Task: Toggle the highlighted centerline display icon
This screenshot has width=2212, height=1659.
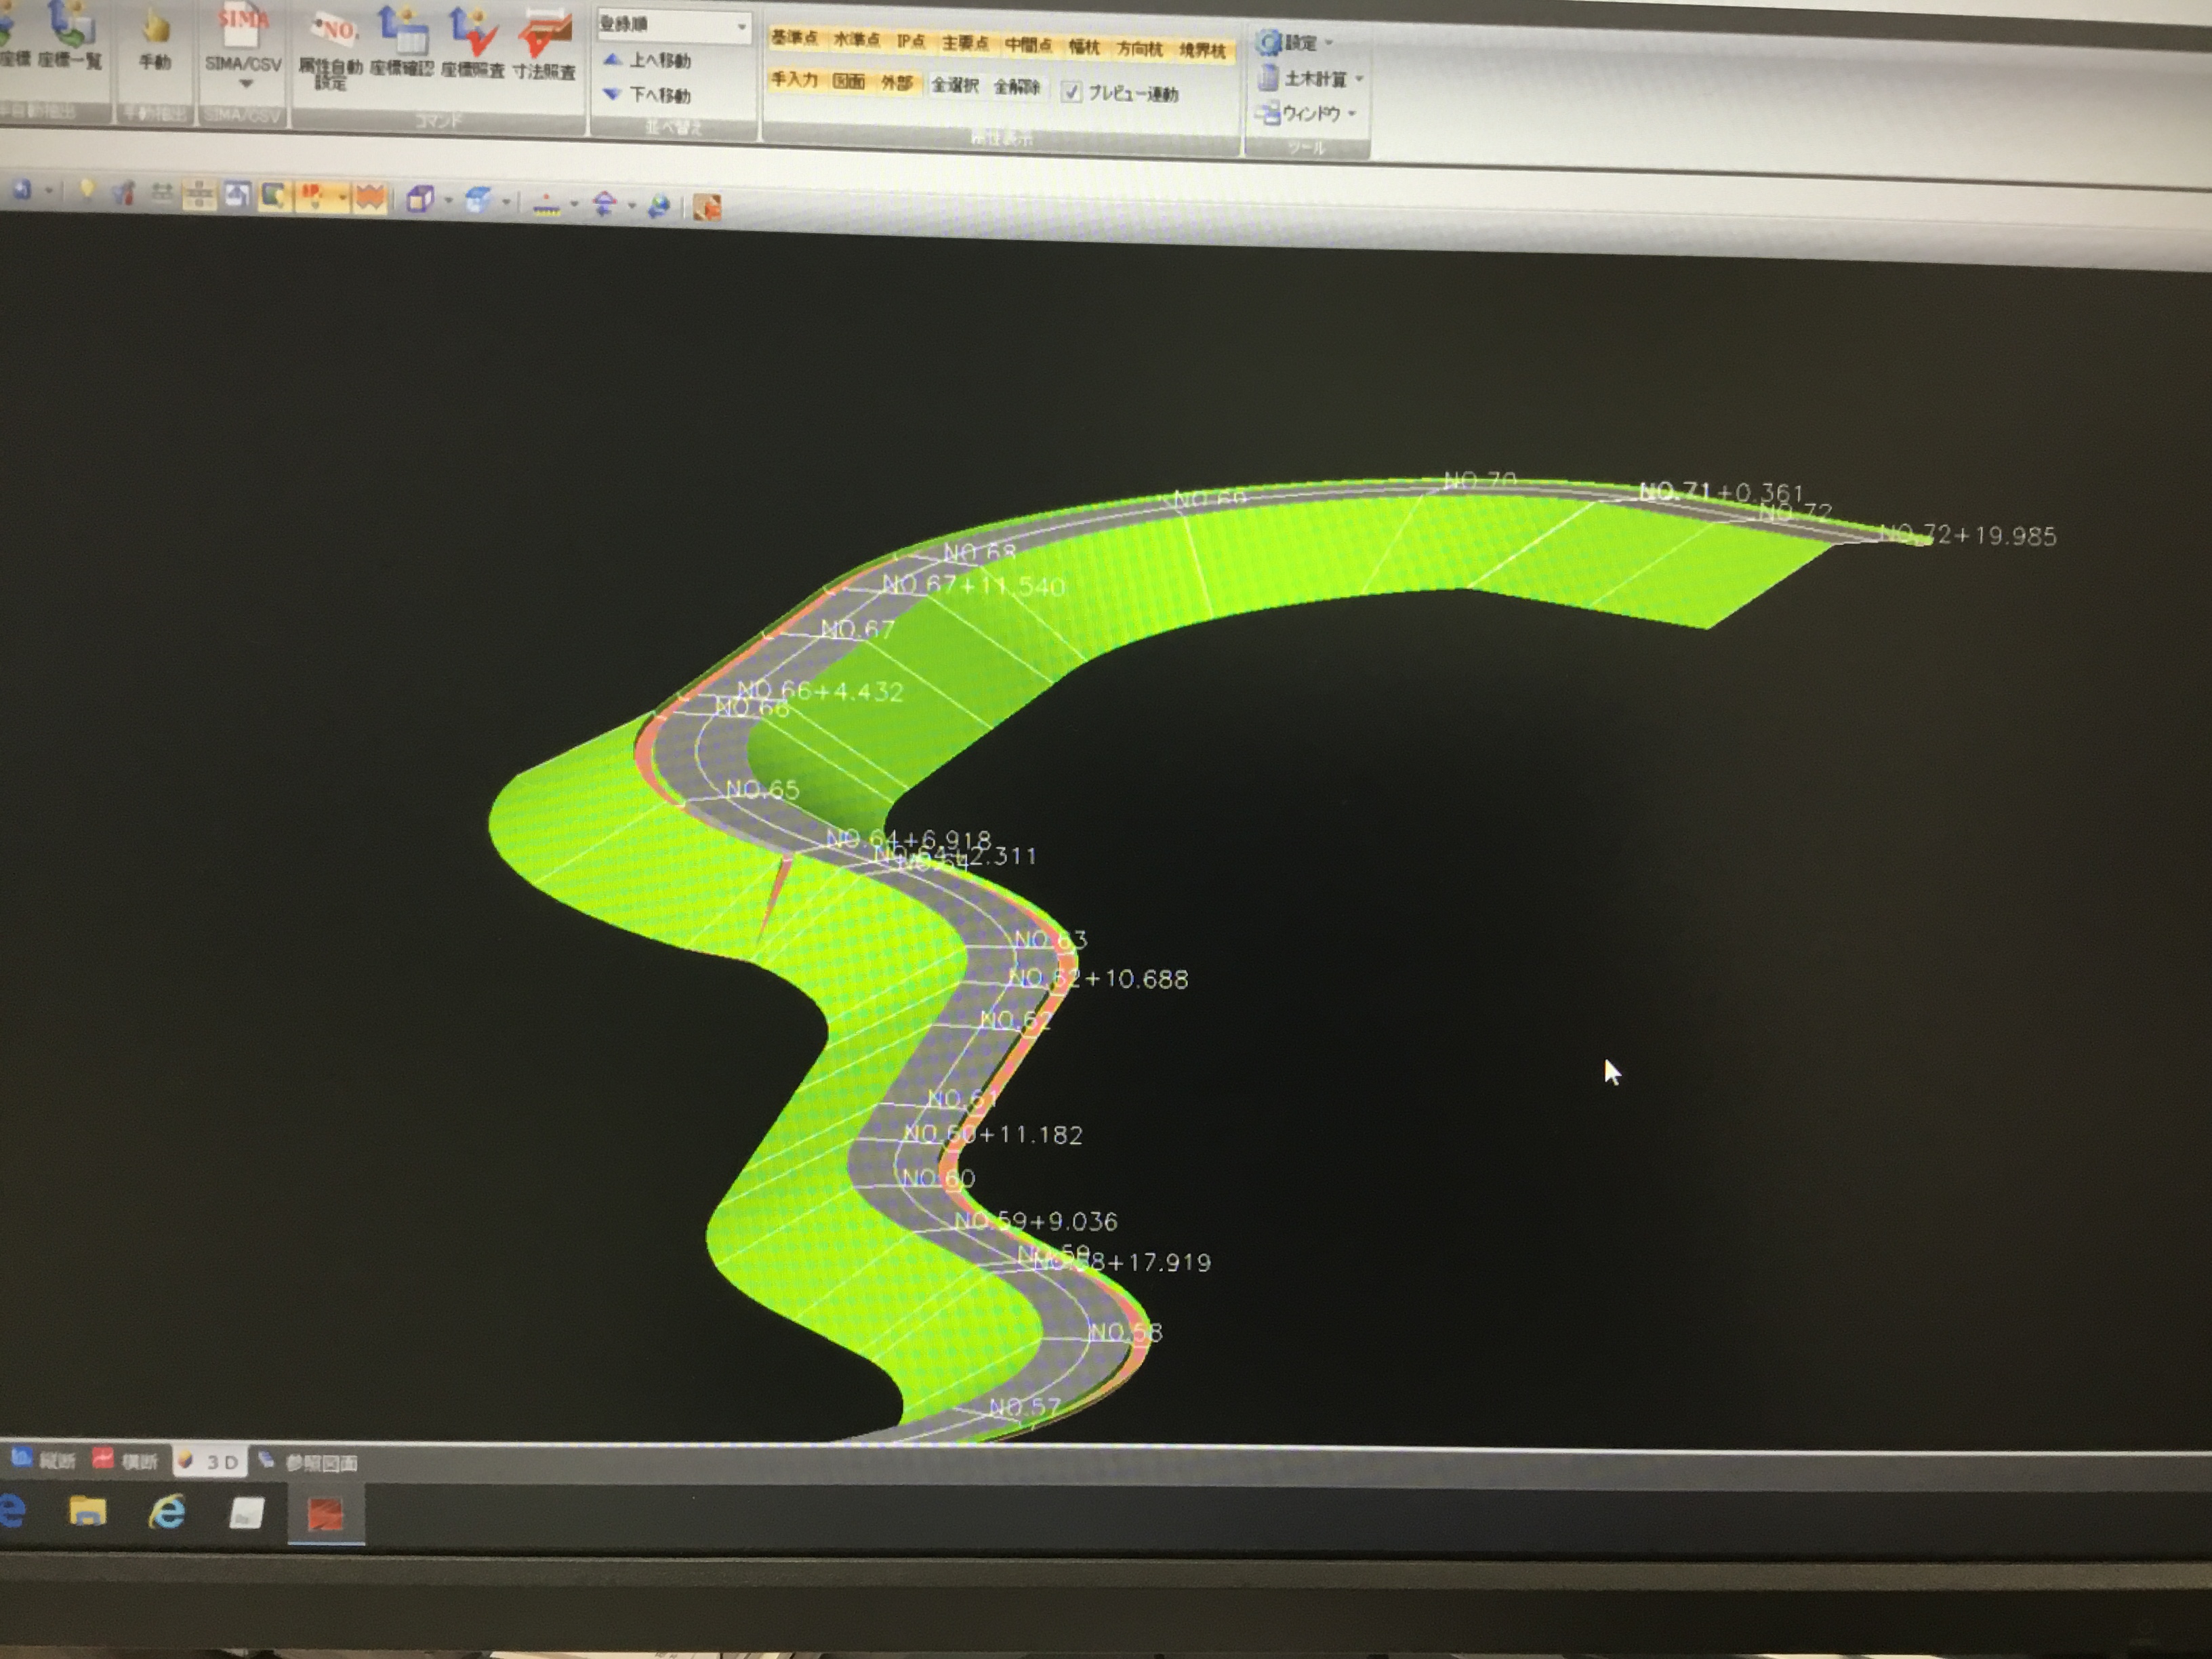Action: (x=199, y=194)
